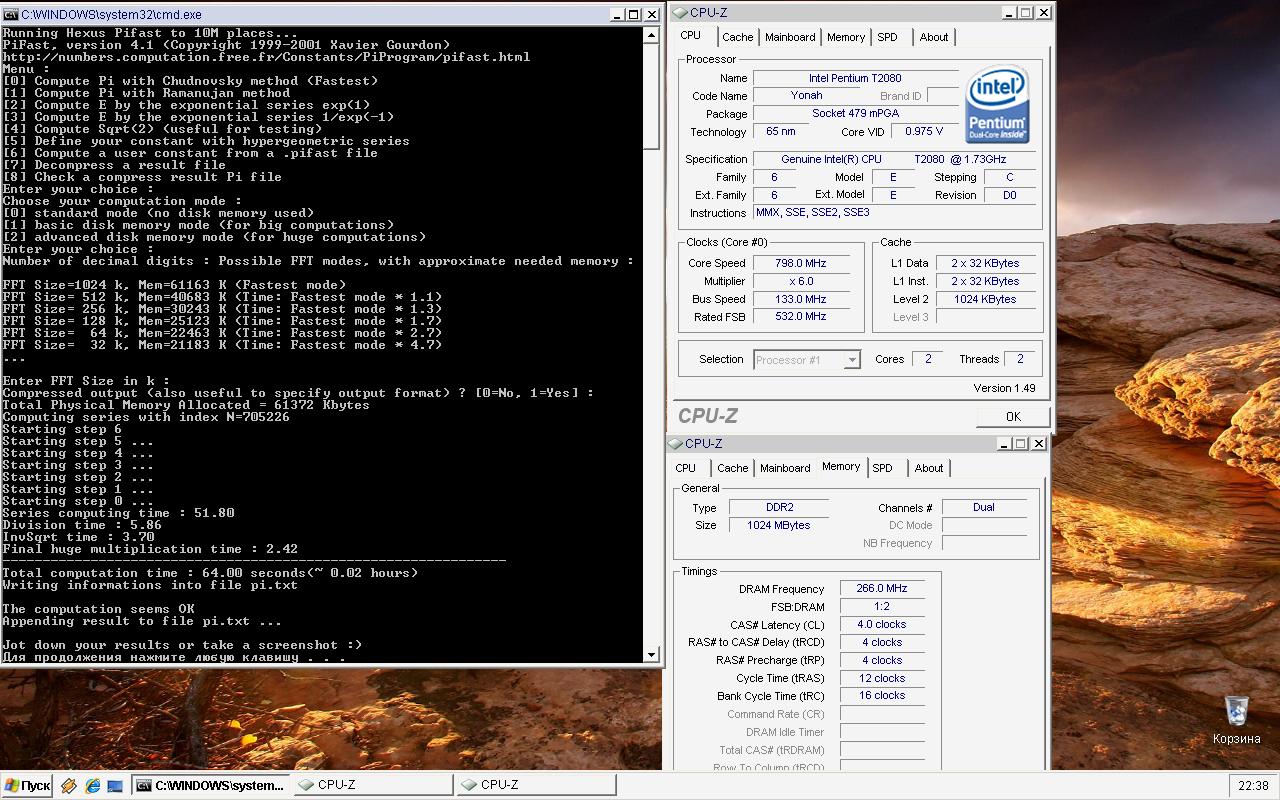Screen dimensions: 1280x800
Task: Click the cmd scrollbar up arrow
Action: [652, 35]
